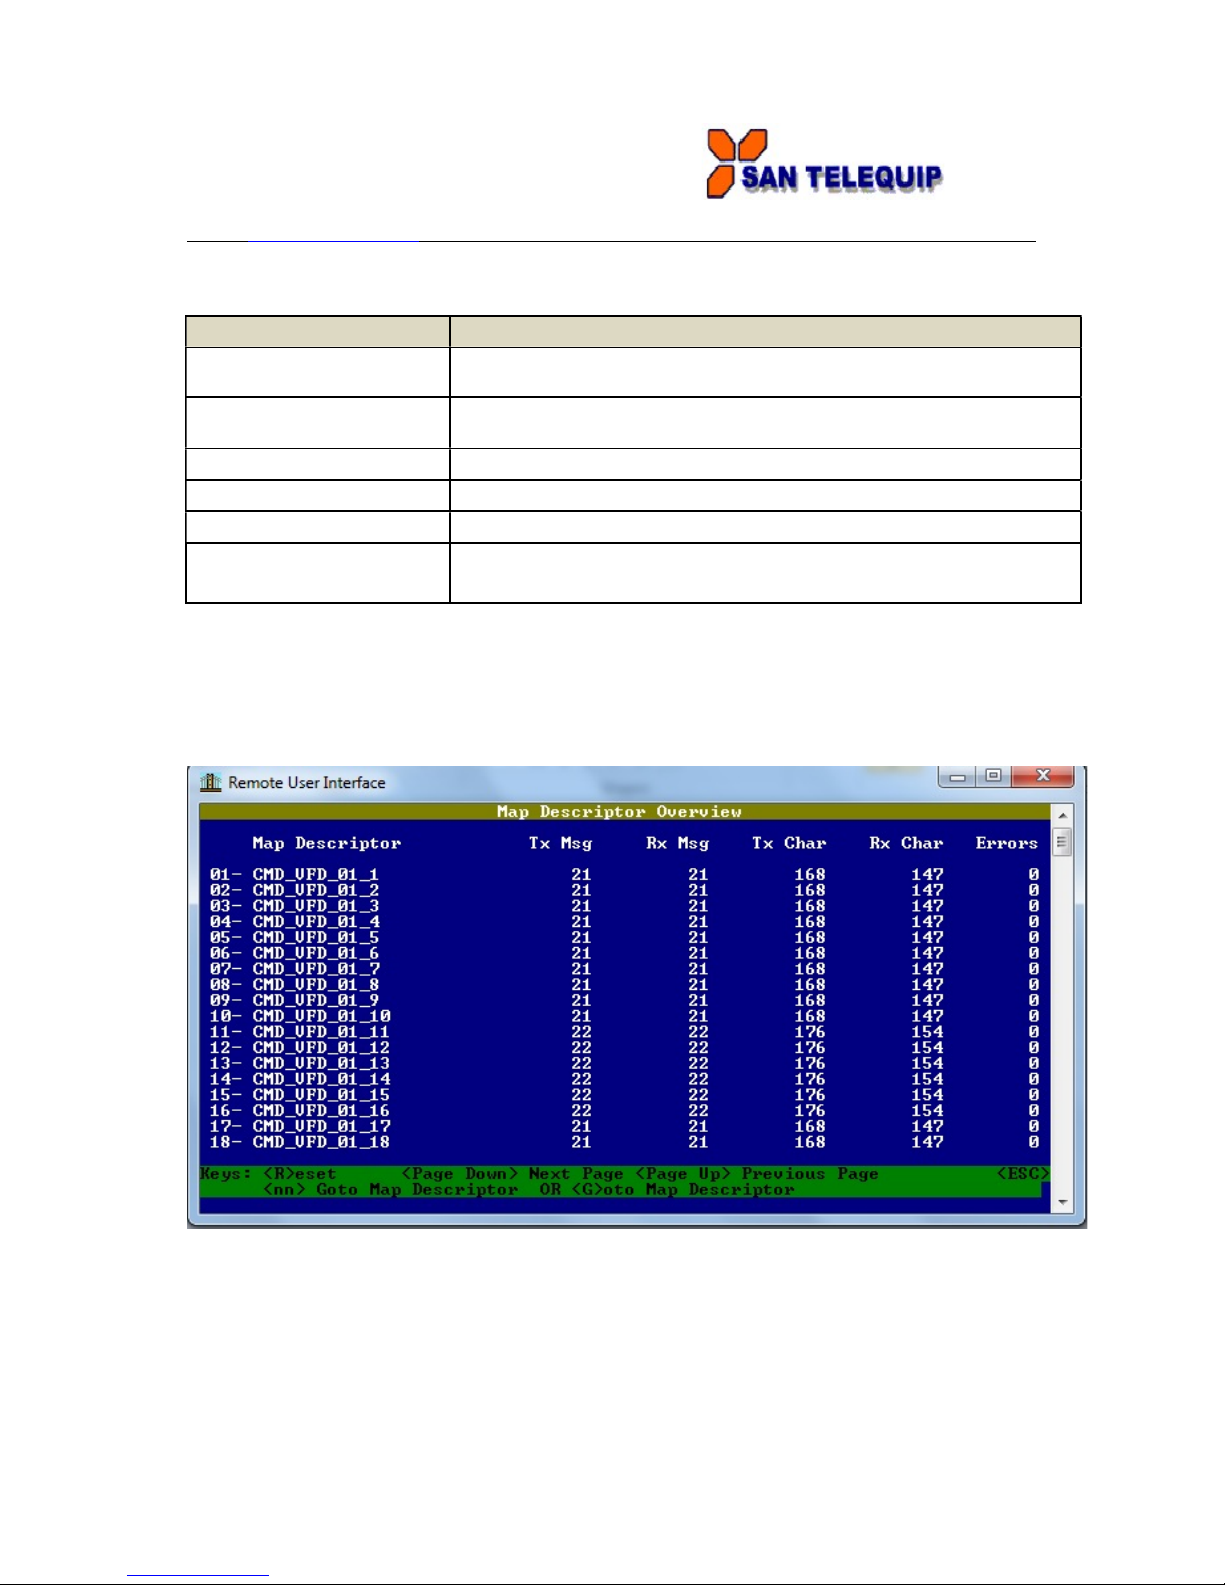Click Rx Char value 147 in CMD_VFD_01_9 row
Image resolution: width=1225 pixels, height=1585 pixels.
pyautogui.click(x=927, y=1000)
